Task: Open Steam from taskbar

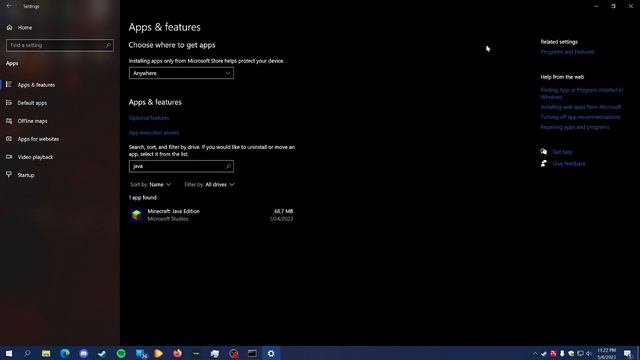Action: 102,353
